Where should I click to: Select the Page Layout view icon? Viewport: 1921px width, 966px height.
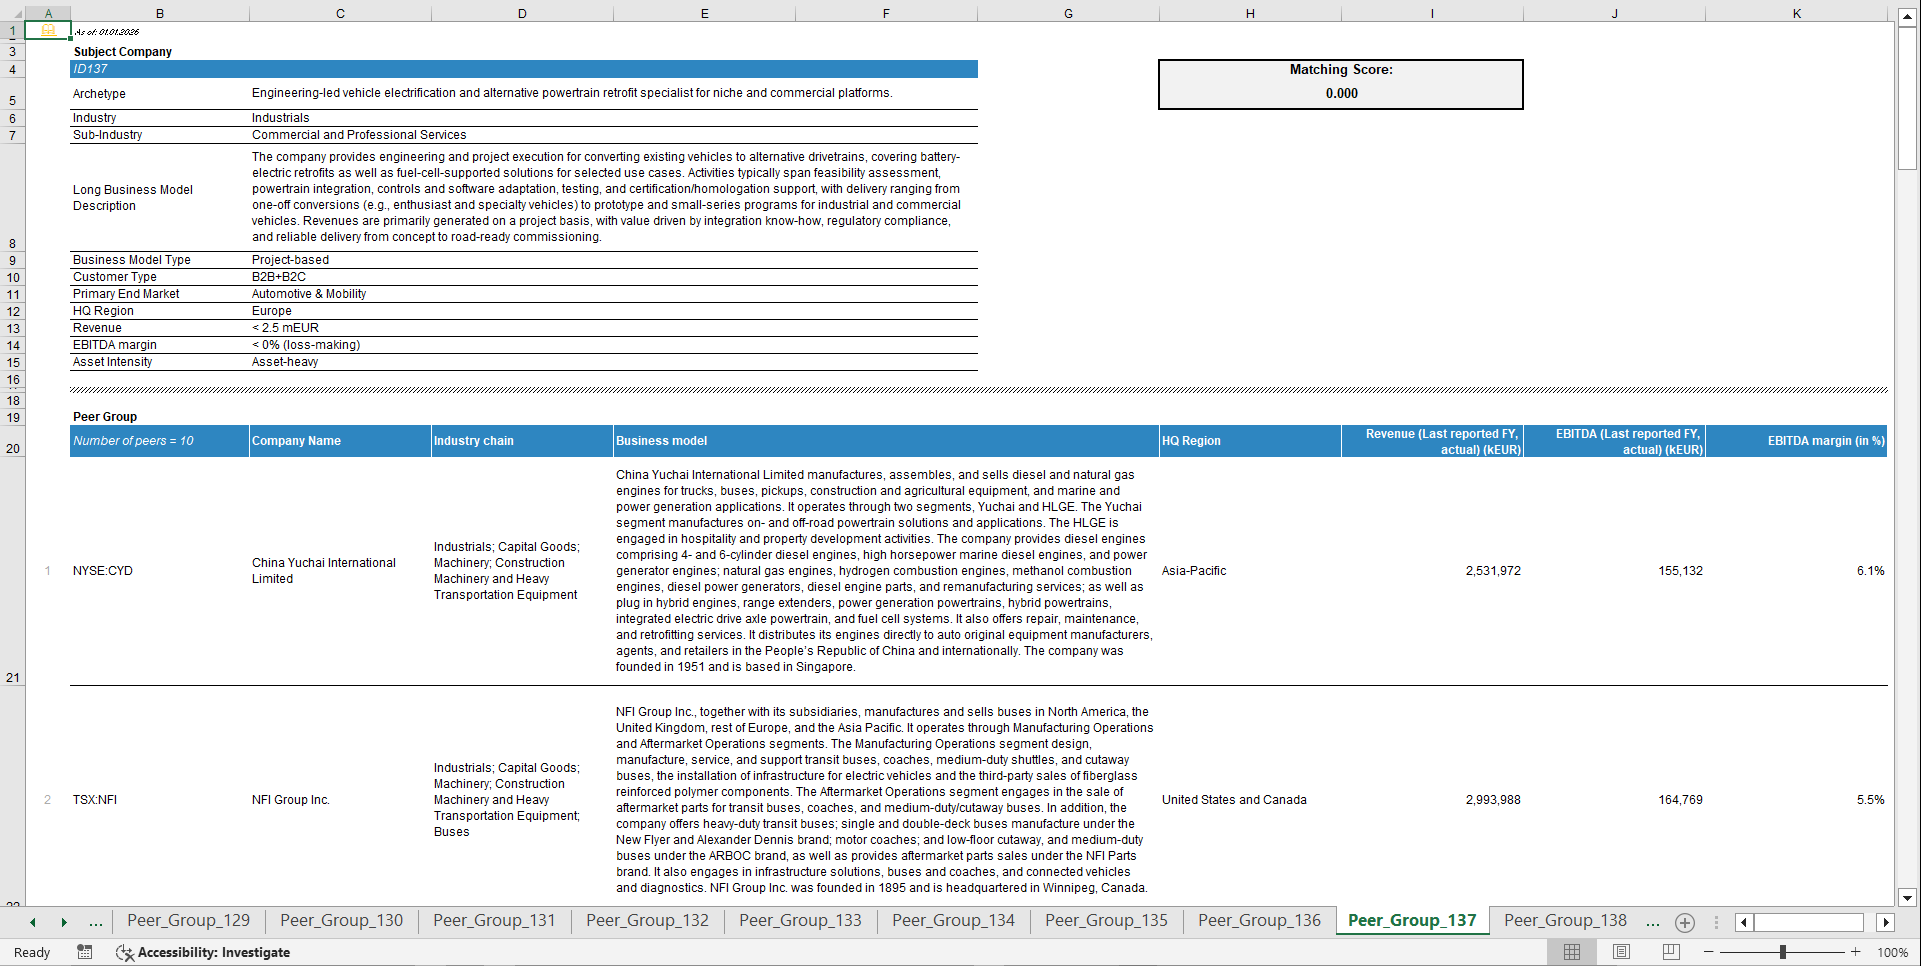coord(1620,952)
